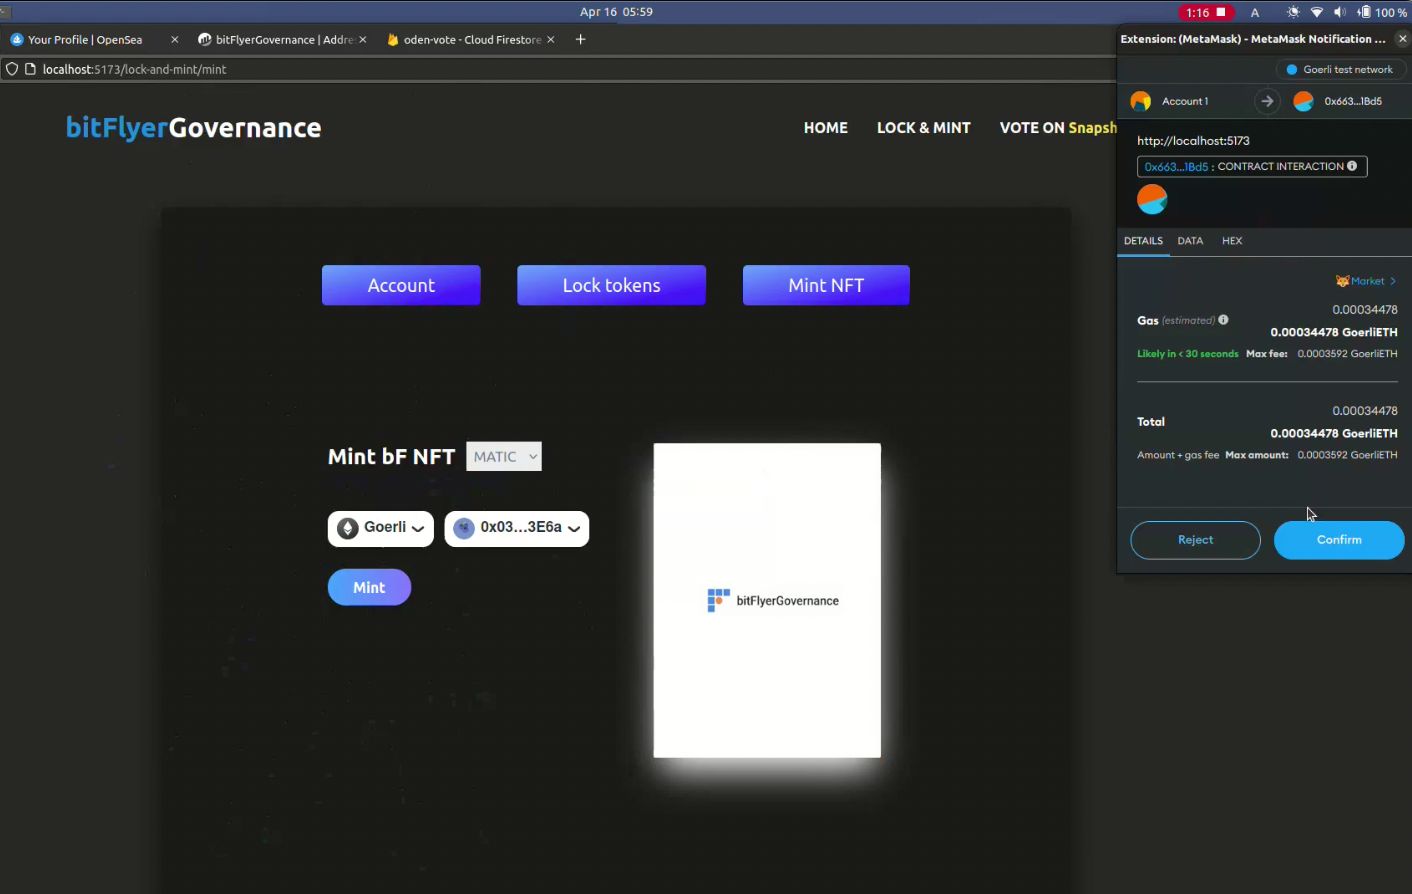Click the blue Mint button

[x=369, y=587]
